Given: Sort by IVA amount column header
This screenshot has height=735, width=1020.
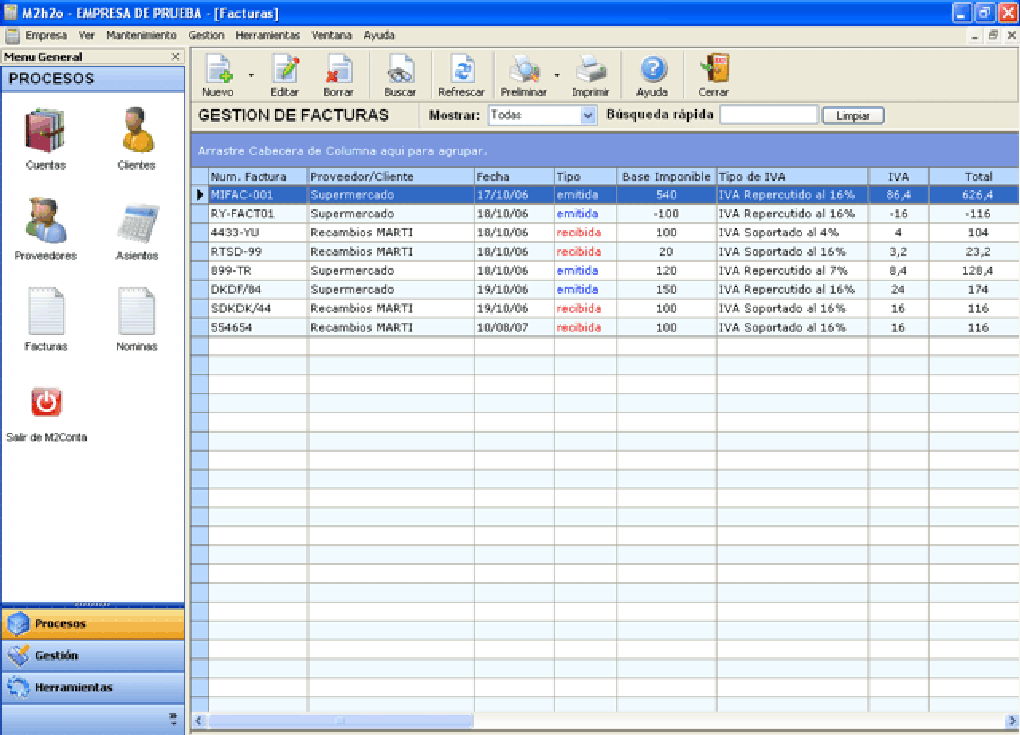Looking at the screenshot, I should click(x=898, y=176).
